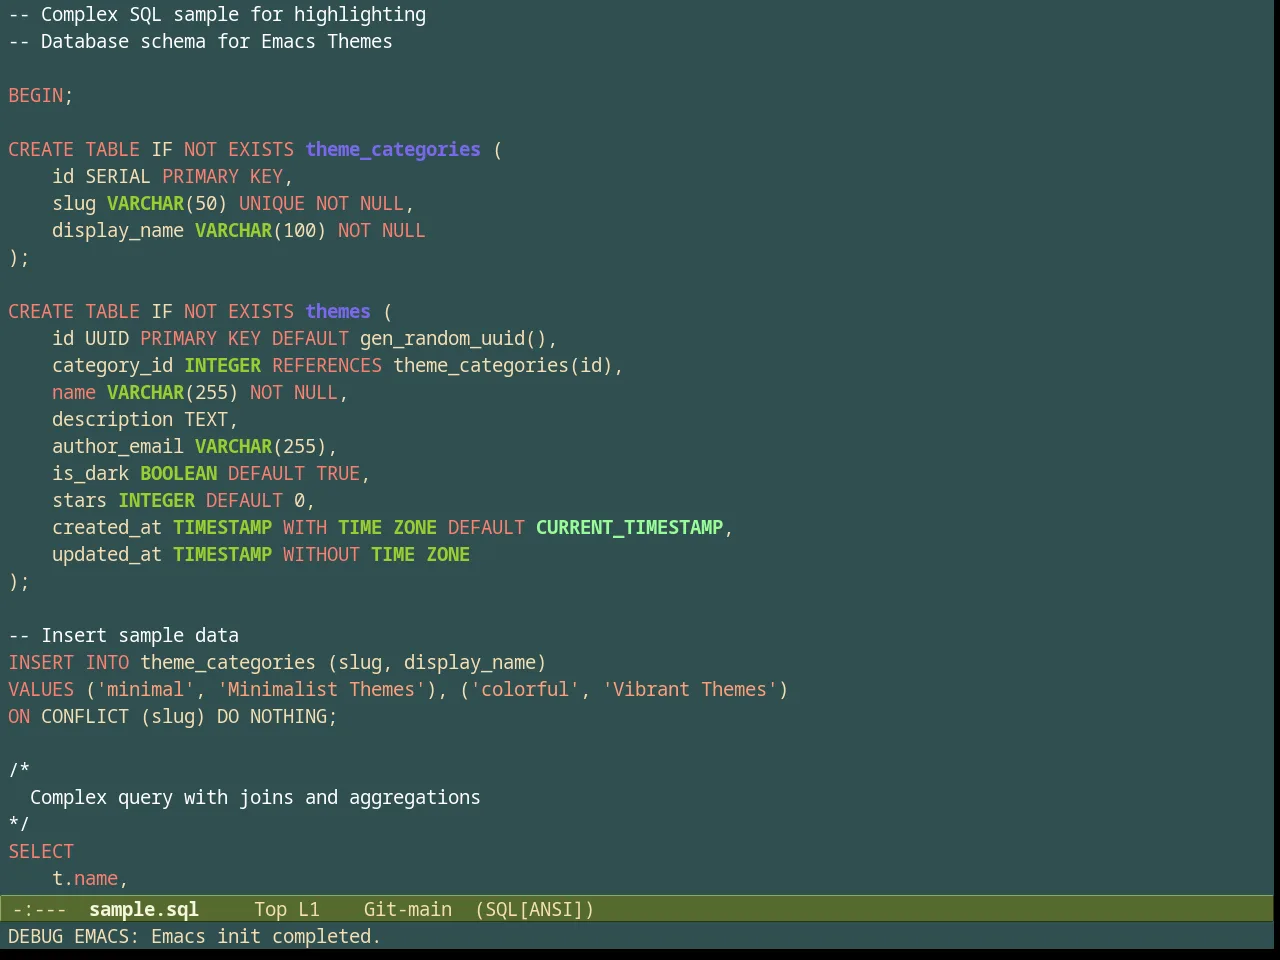The height and width of the screenshot is (960, 1280).
Task: Click the */ comment closing marker
Action: click(19, 824)
